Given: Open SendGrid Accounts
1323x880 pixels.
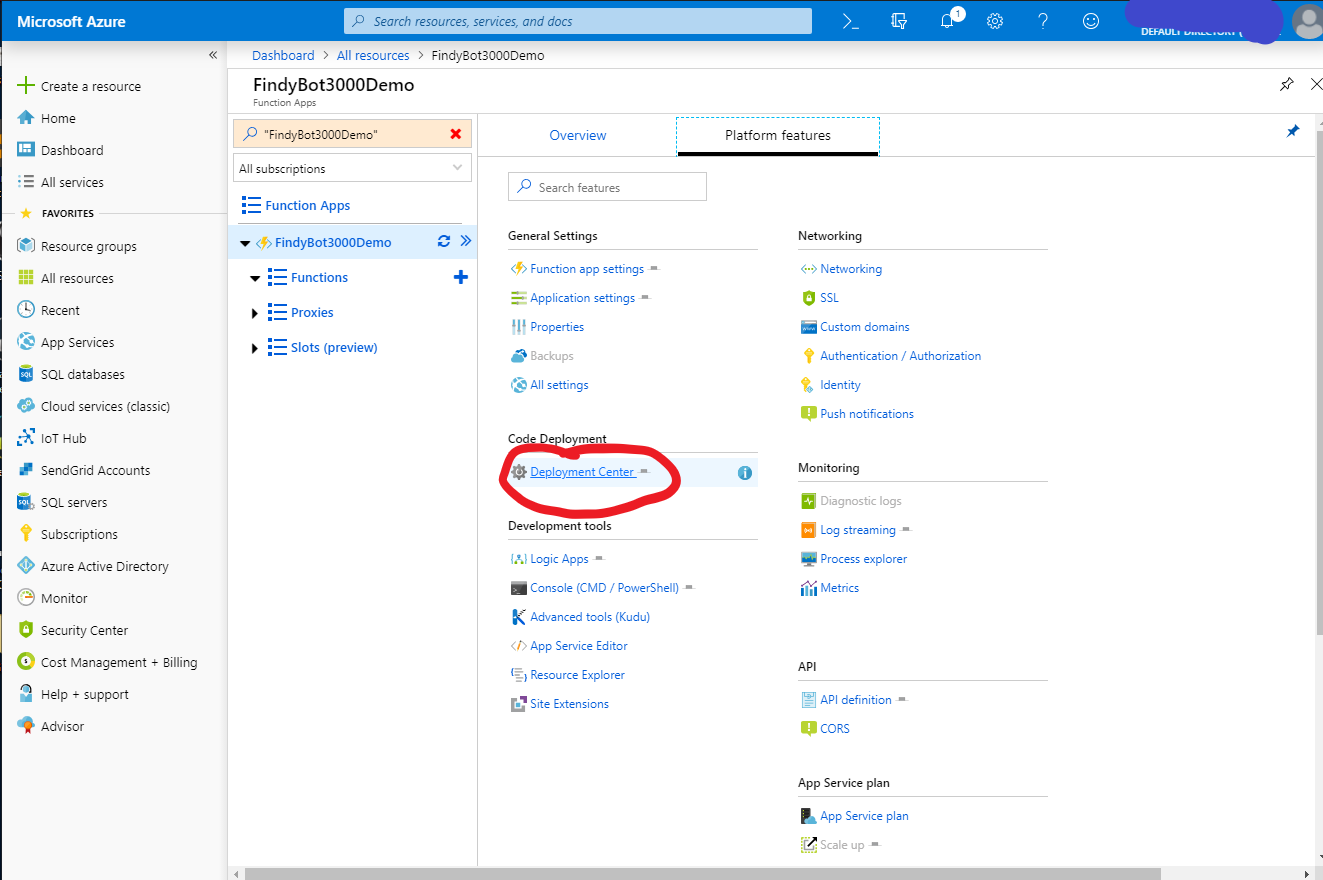Looking at the screenshot, I should coord(95,470).
